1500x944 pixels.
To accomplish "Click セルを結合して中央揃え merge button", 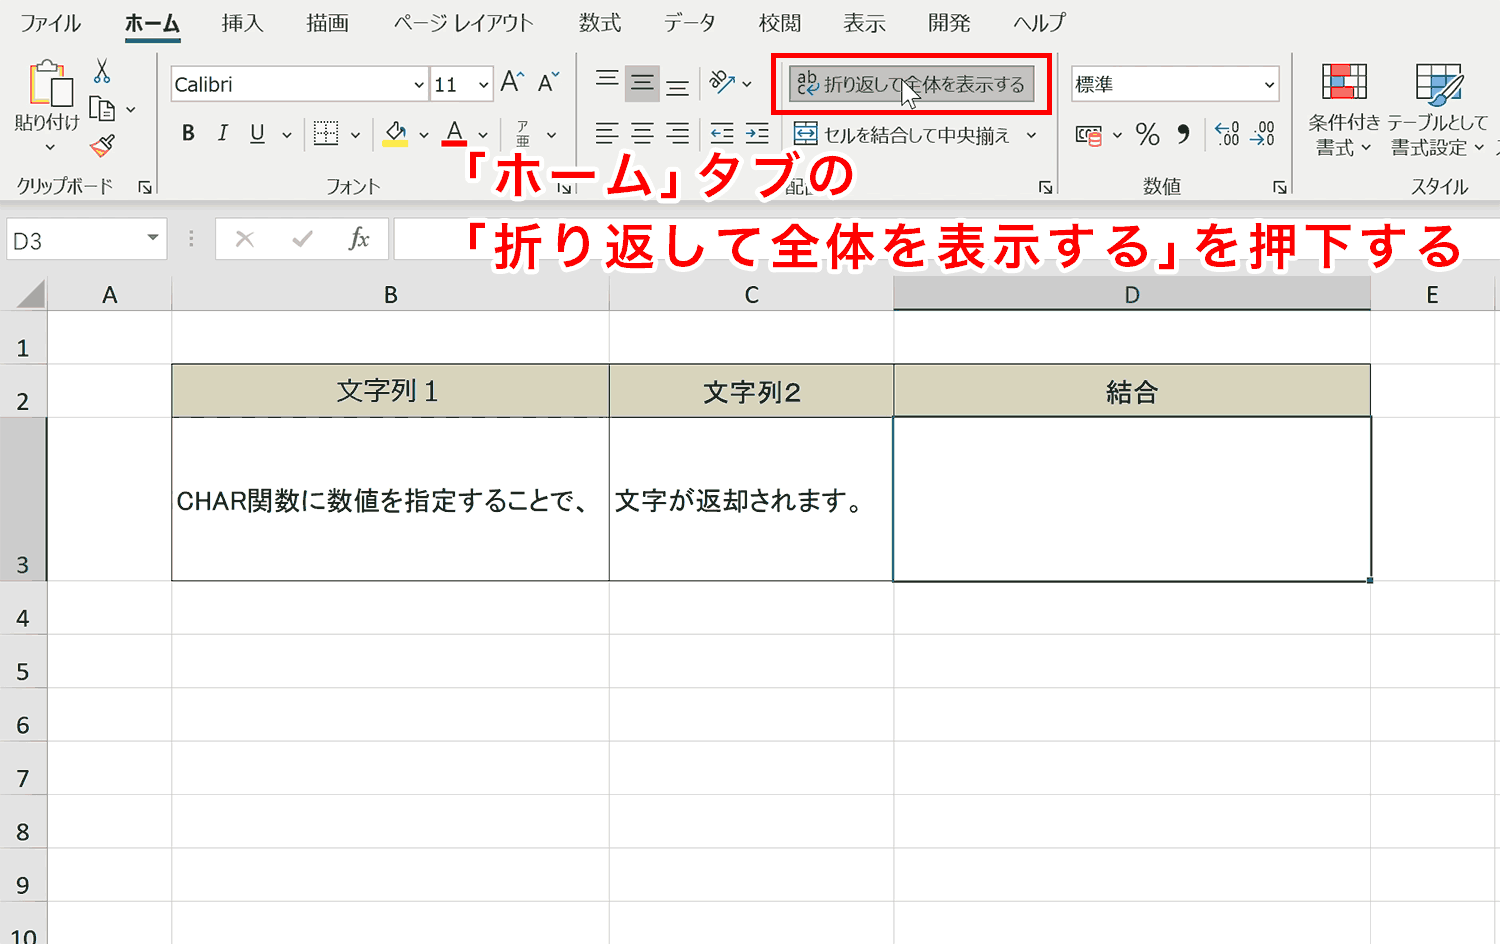I will point(902,134).
